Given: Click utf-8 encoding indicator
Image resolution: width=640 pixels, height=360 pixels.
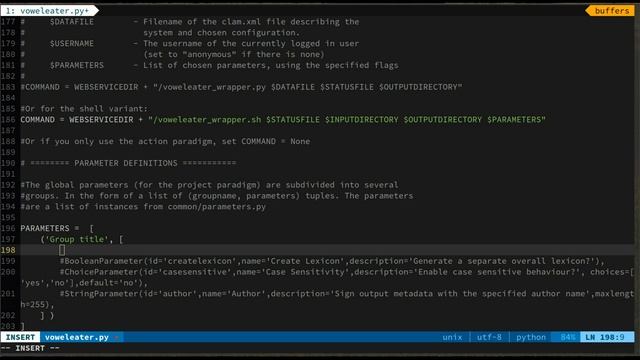Looking at the screenshot, I should coord(489,337).
